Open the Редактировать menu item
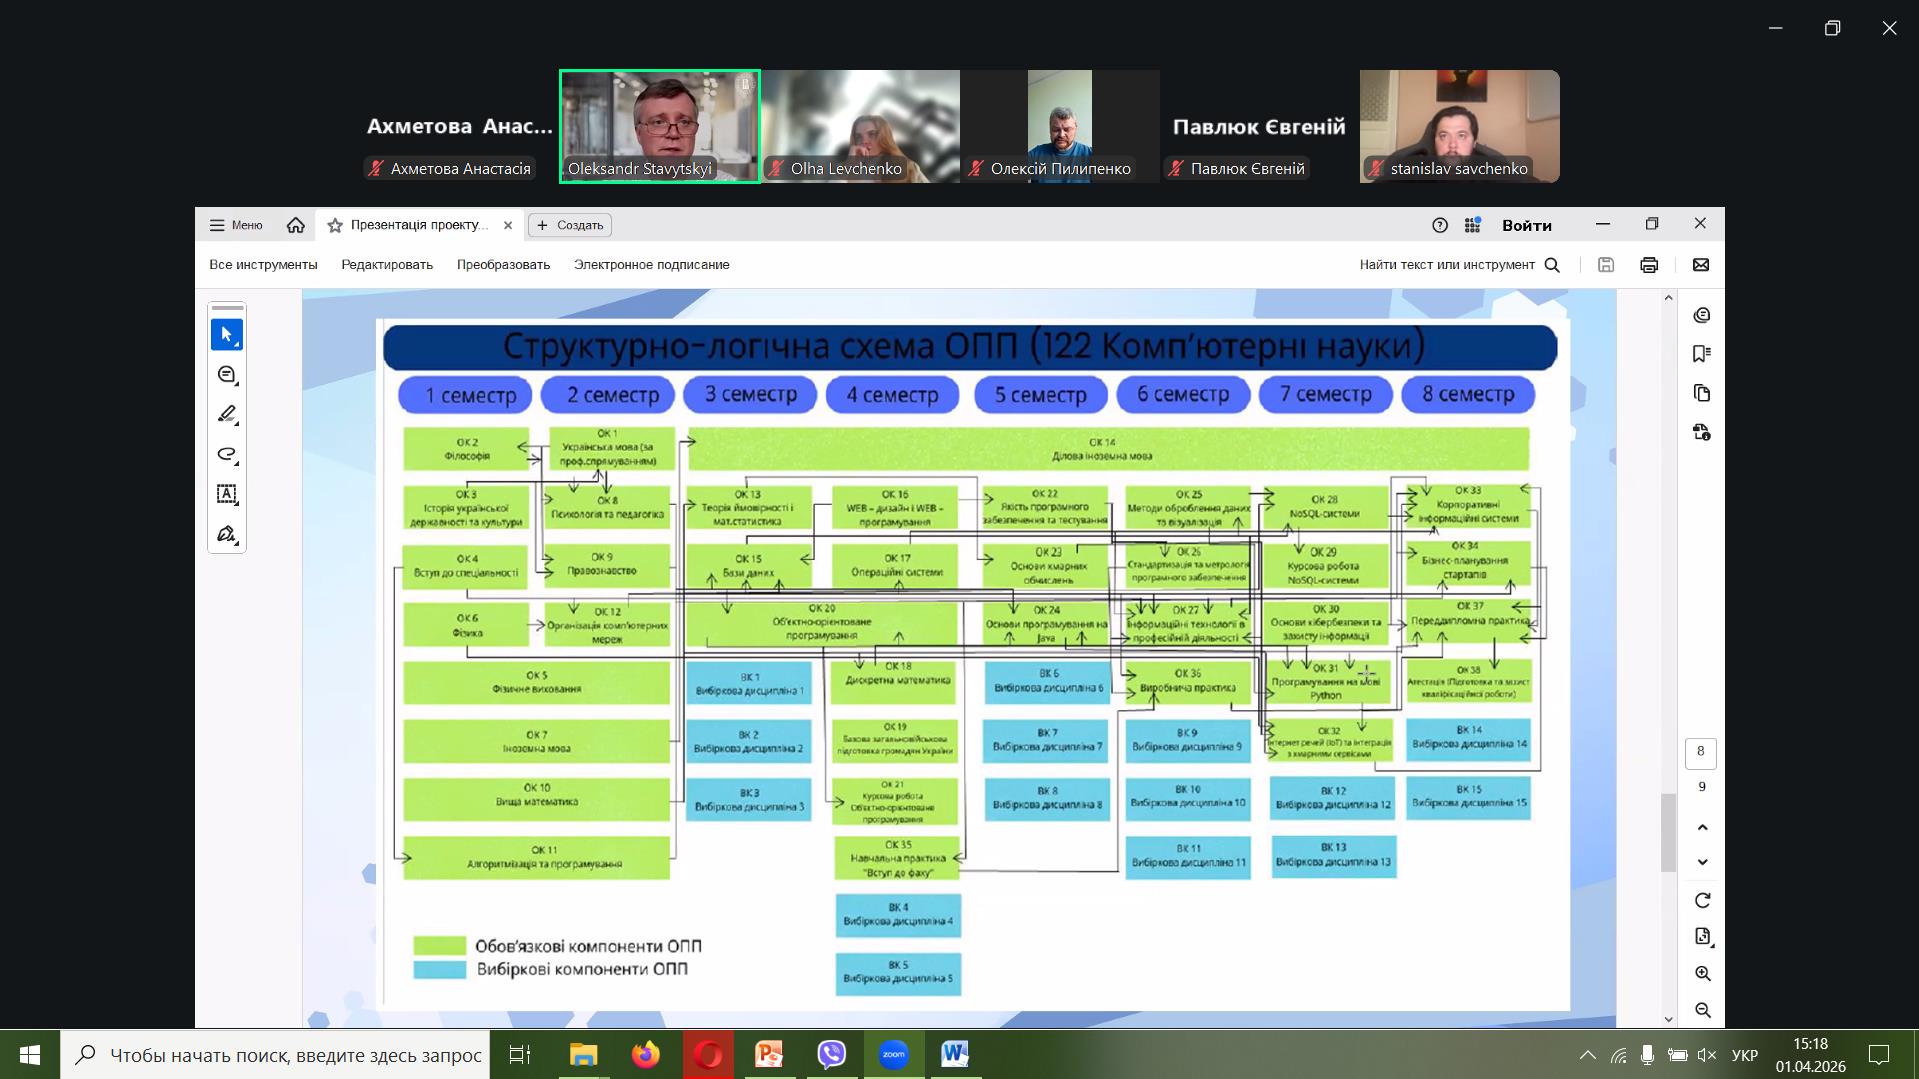The height and width of the screenshot is (1079, 1919). 386,265
